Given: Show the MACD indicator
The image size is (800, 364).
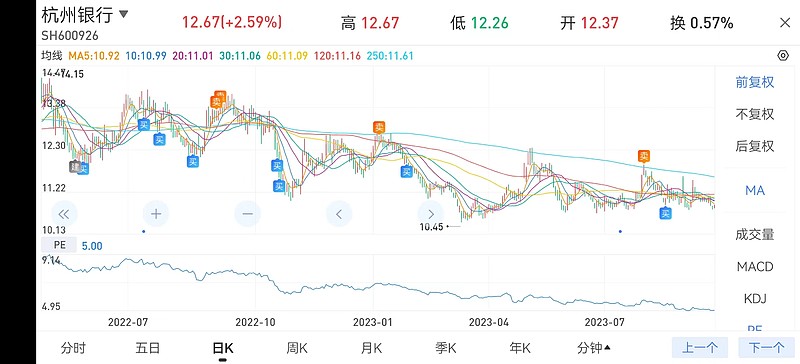Looking at the screenshot, I should tap(755, 266).
